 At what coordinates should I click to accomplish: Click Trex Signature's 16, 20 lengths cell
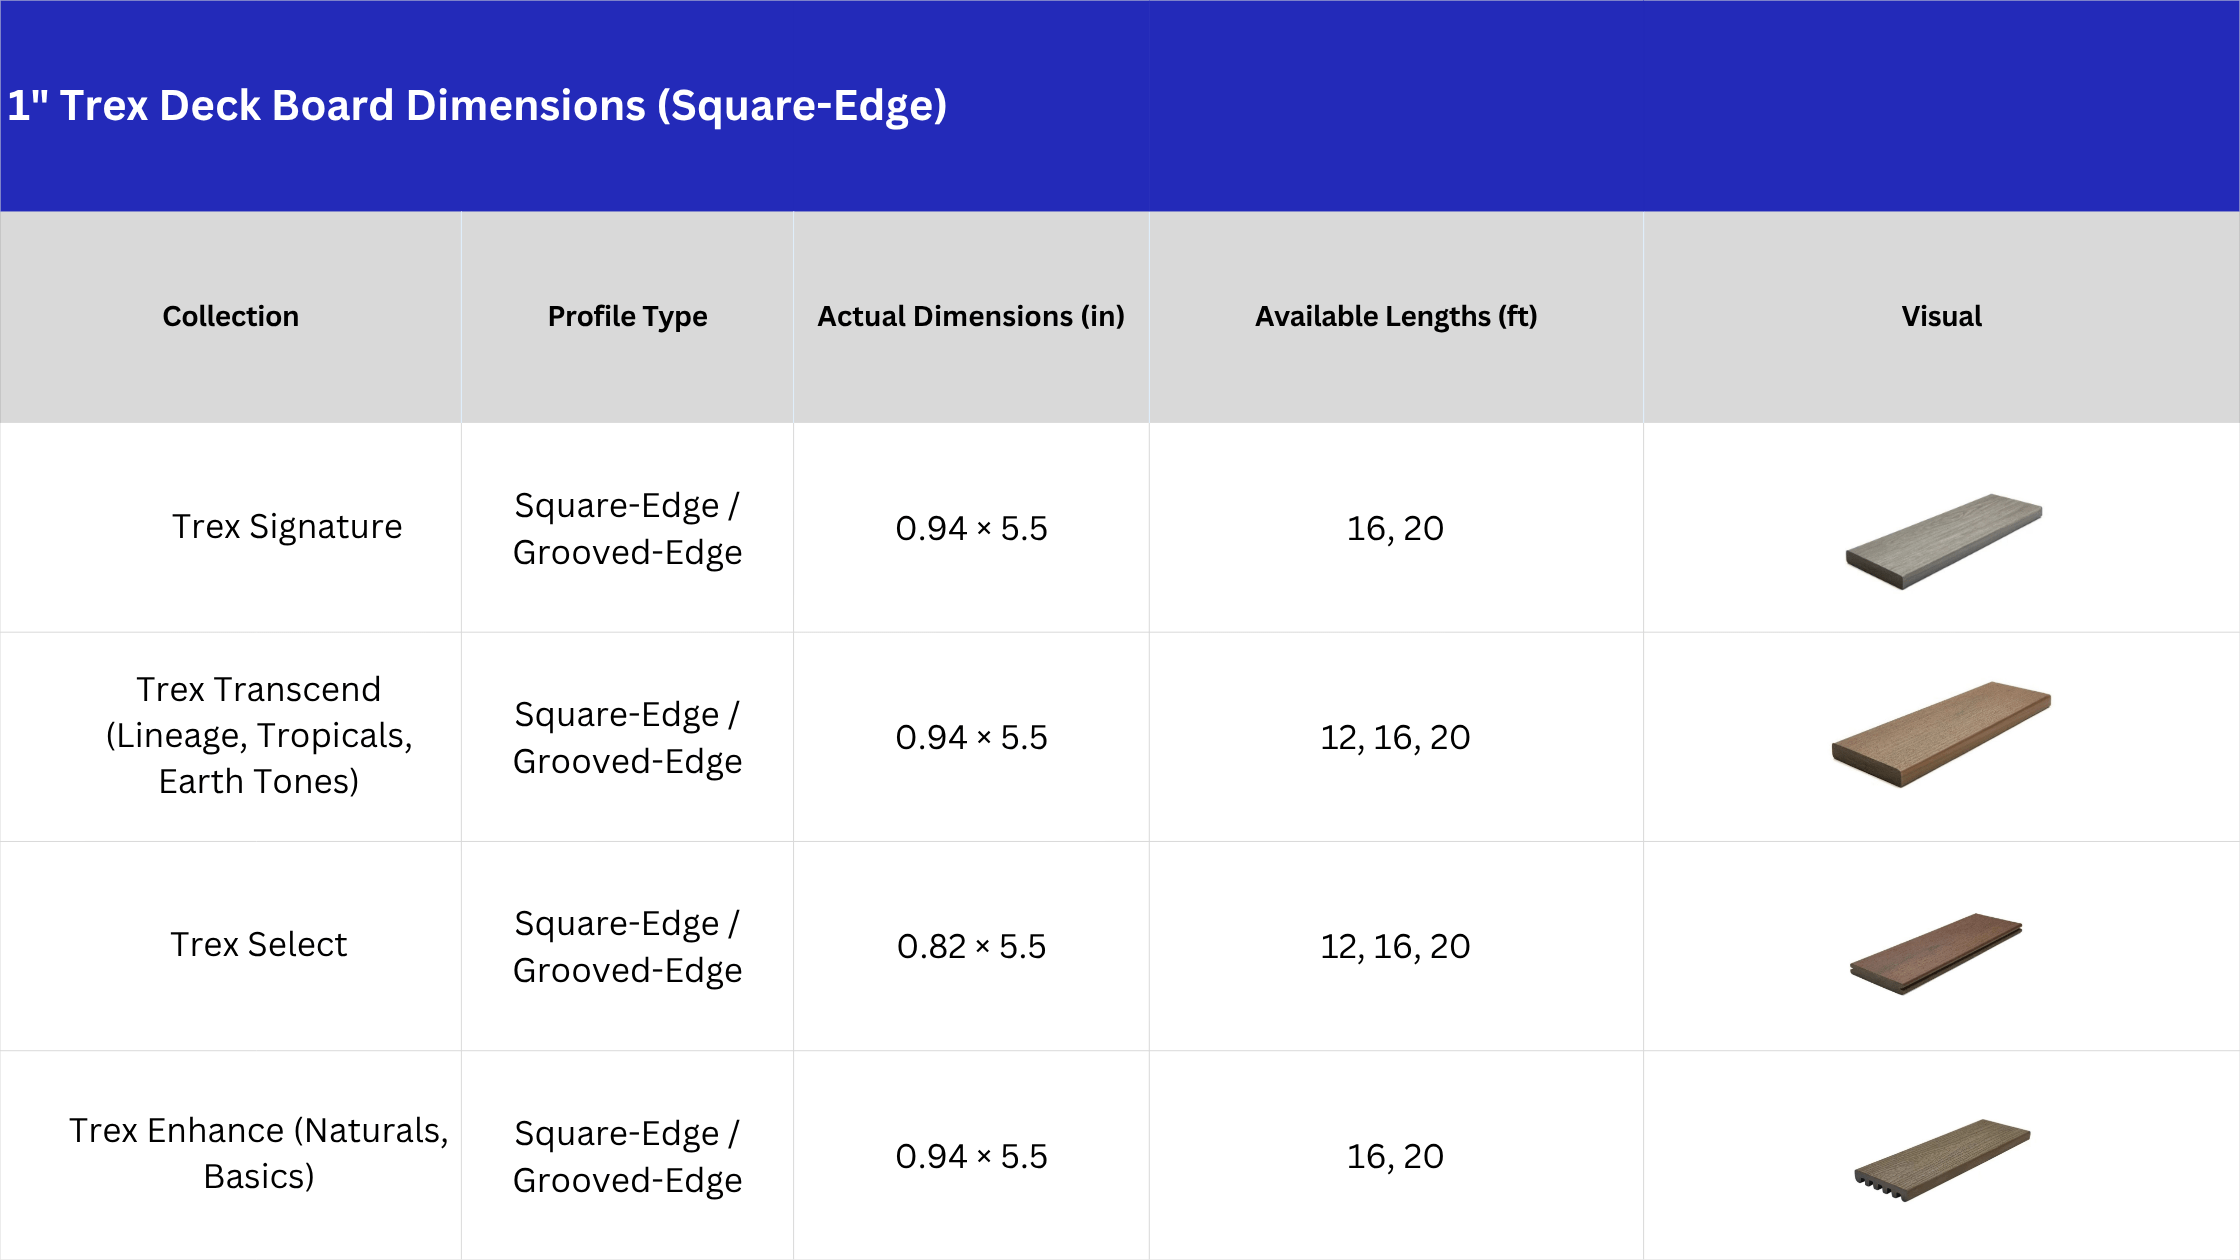coord(1395,528)
